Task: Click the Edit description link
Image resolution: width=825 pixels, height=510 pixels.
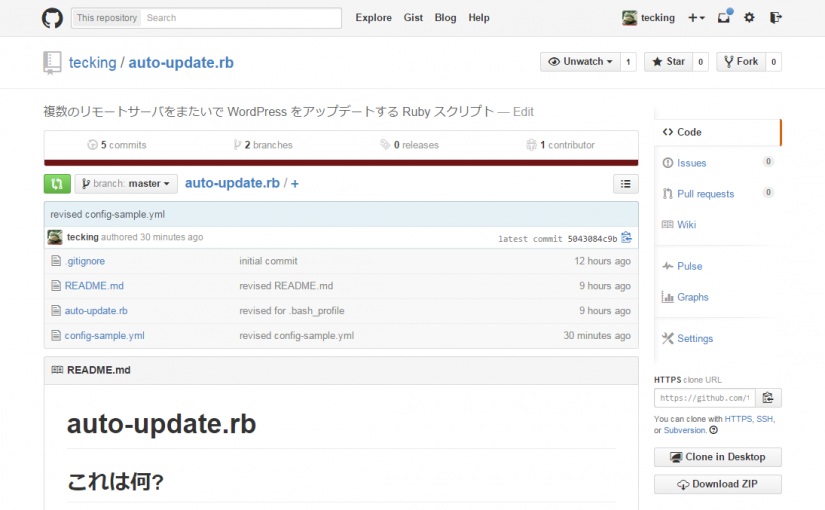Action: (523, 112)
